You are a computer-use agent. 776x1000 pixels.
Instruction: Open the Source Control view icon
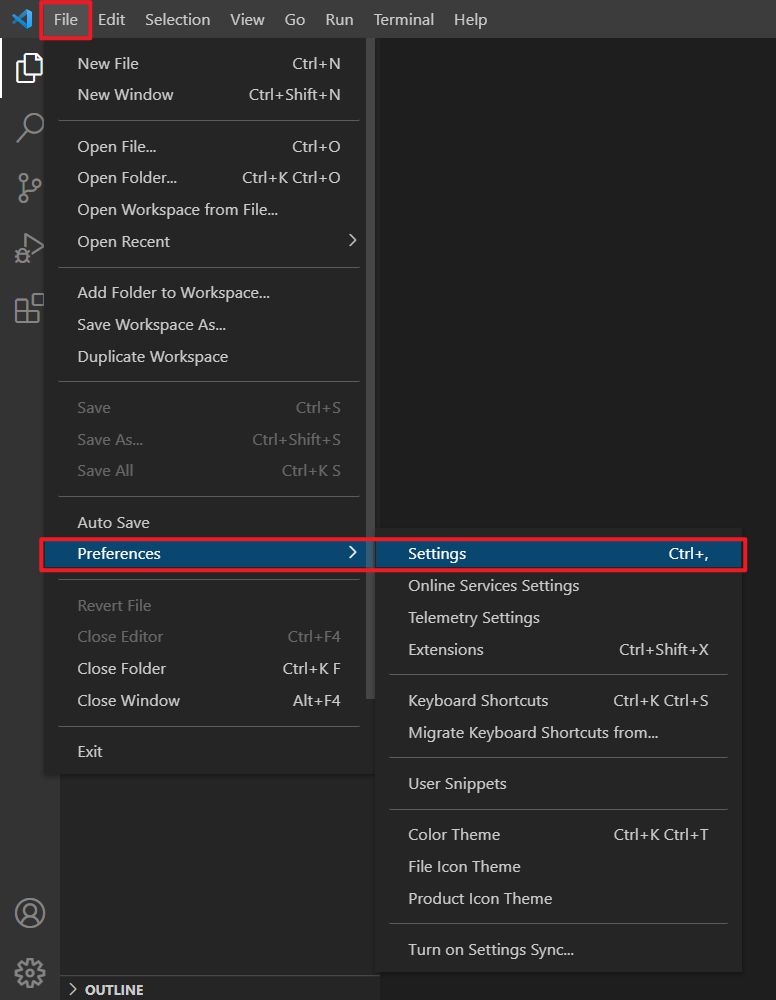[29, 188]
